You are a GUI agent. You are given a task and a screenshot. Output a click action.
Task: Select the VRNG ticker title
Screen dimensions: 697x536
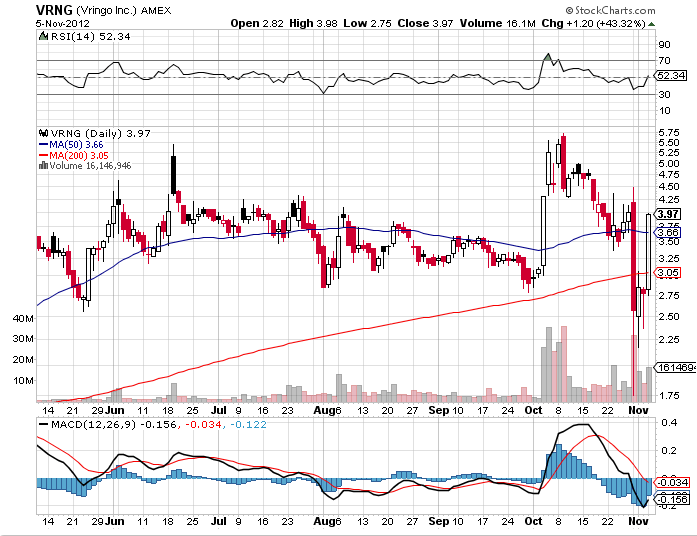[x=54, y=10]
